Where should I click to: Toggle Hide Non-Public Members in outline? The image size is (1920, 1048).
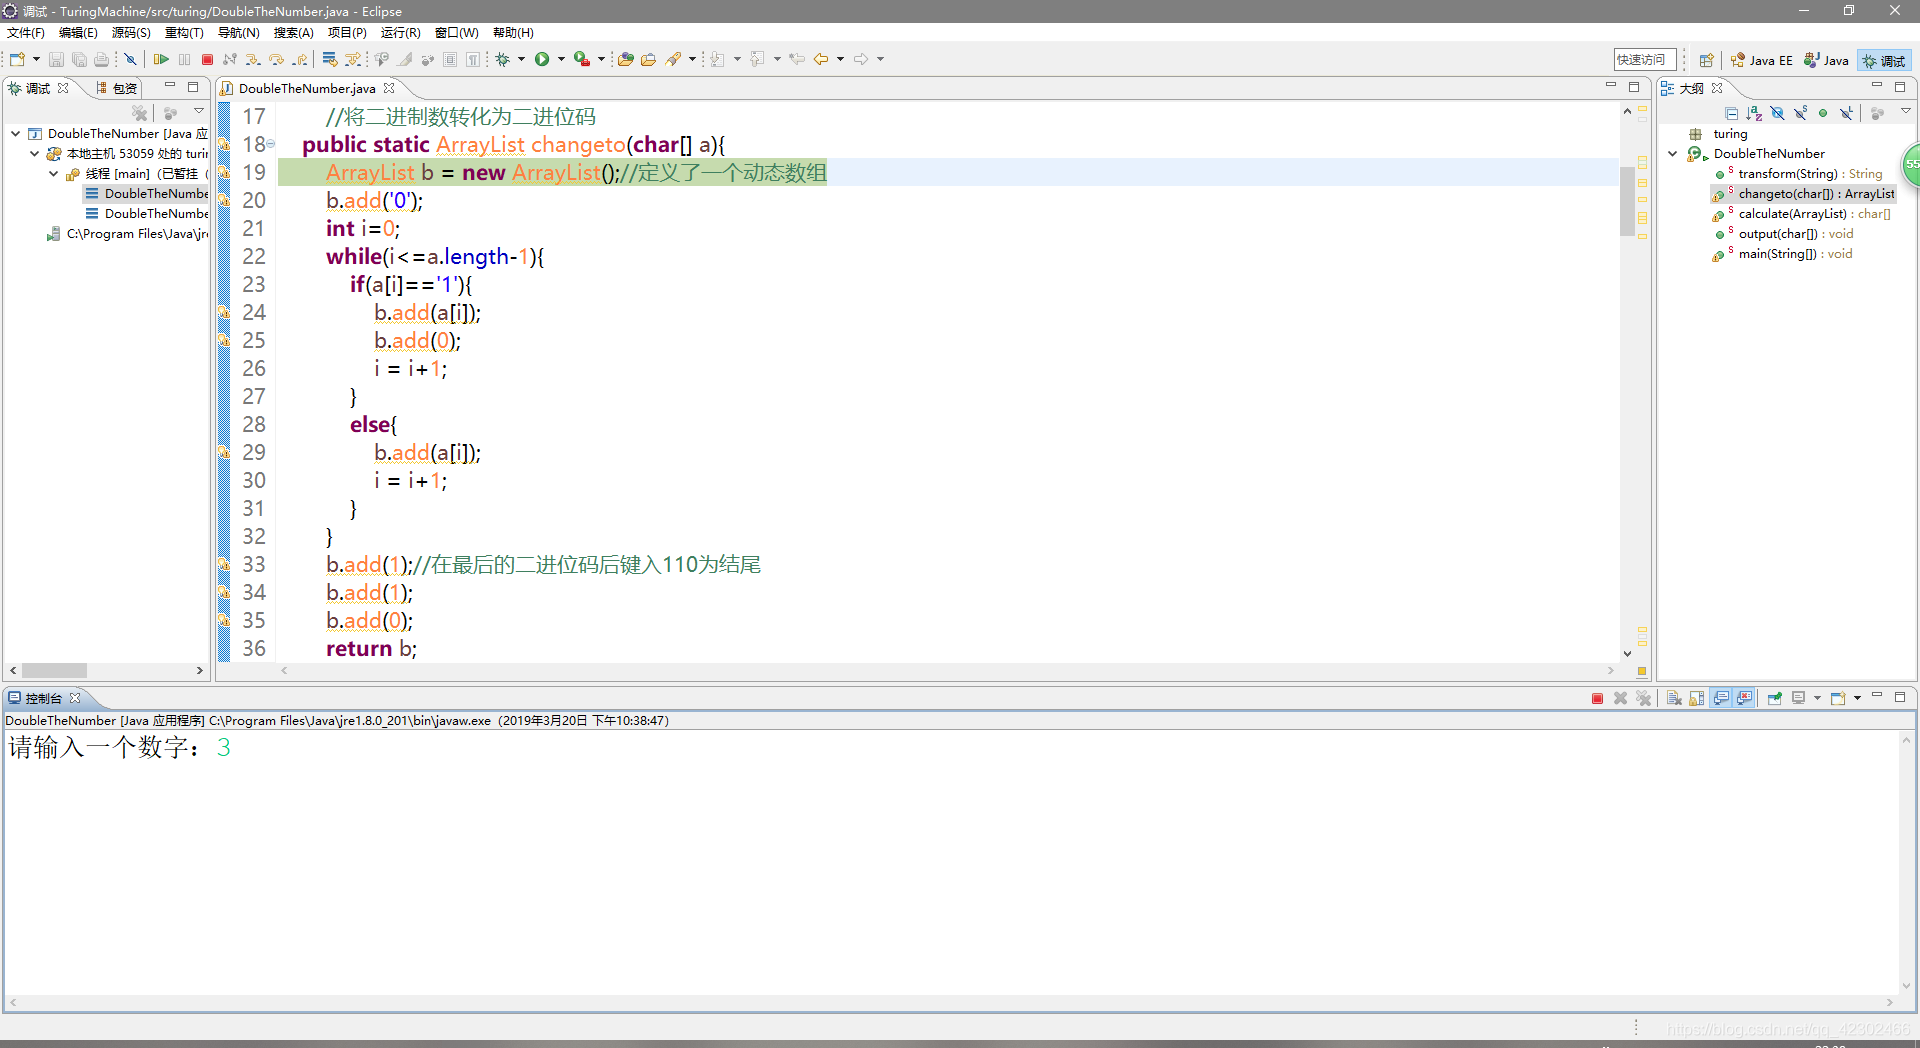coord(1823,114)
